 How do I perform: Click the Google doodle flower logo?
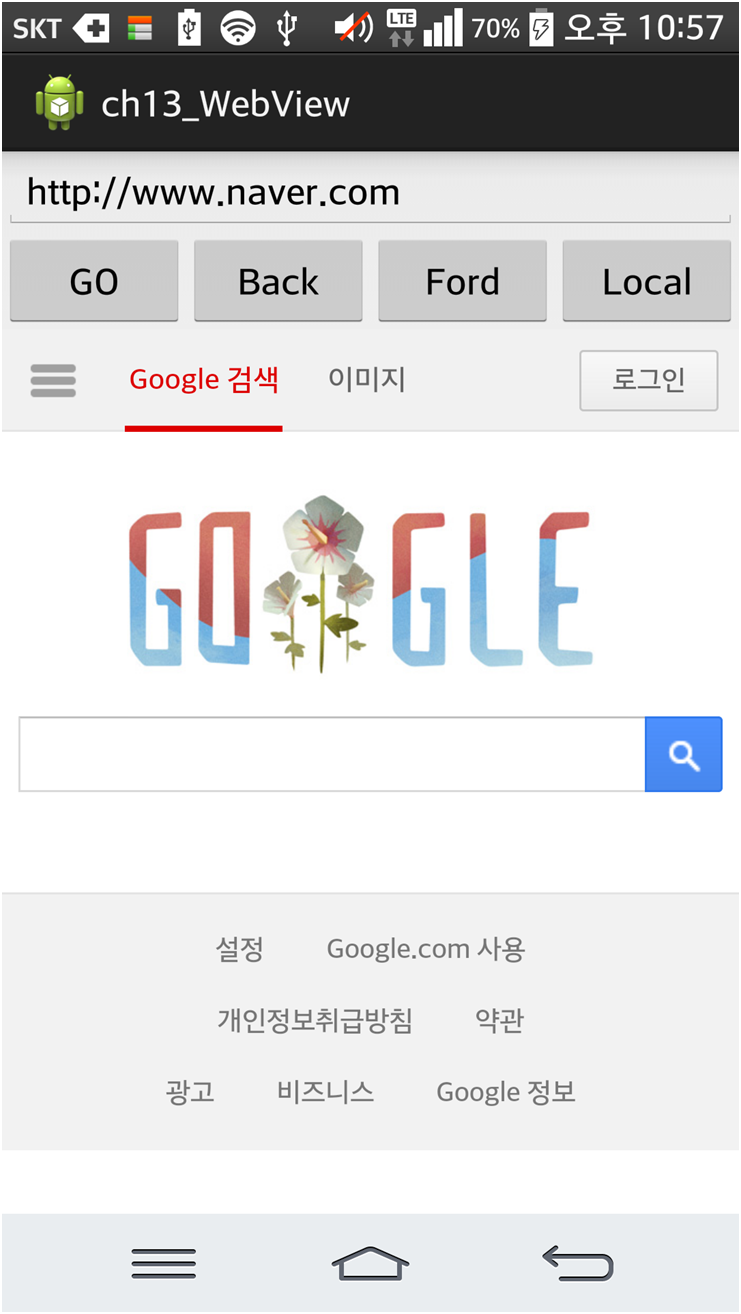360,585
